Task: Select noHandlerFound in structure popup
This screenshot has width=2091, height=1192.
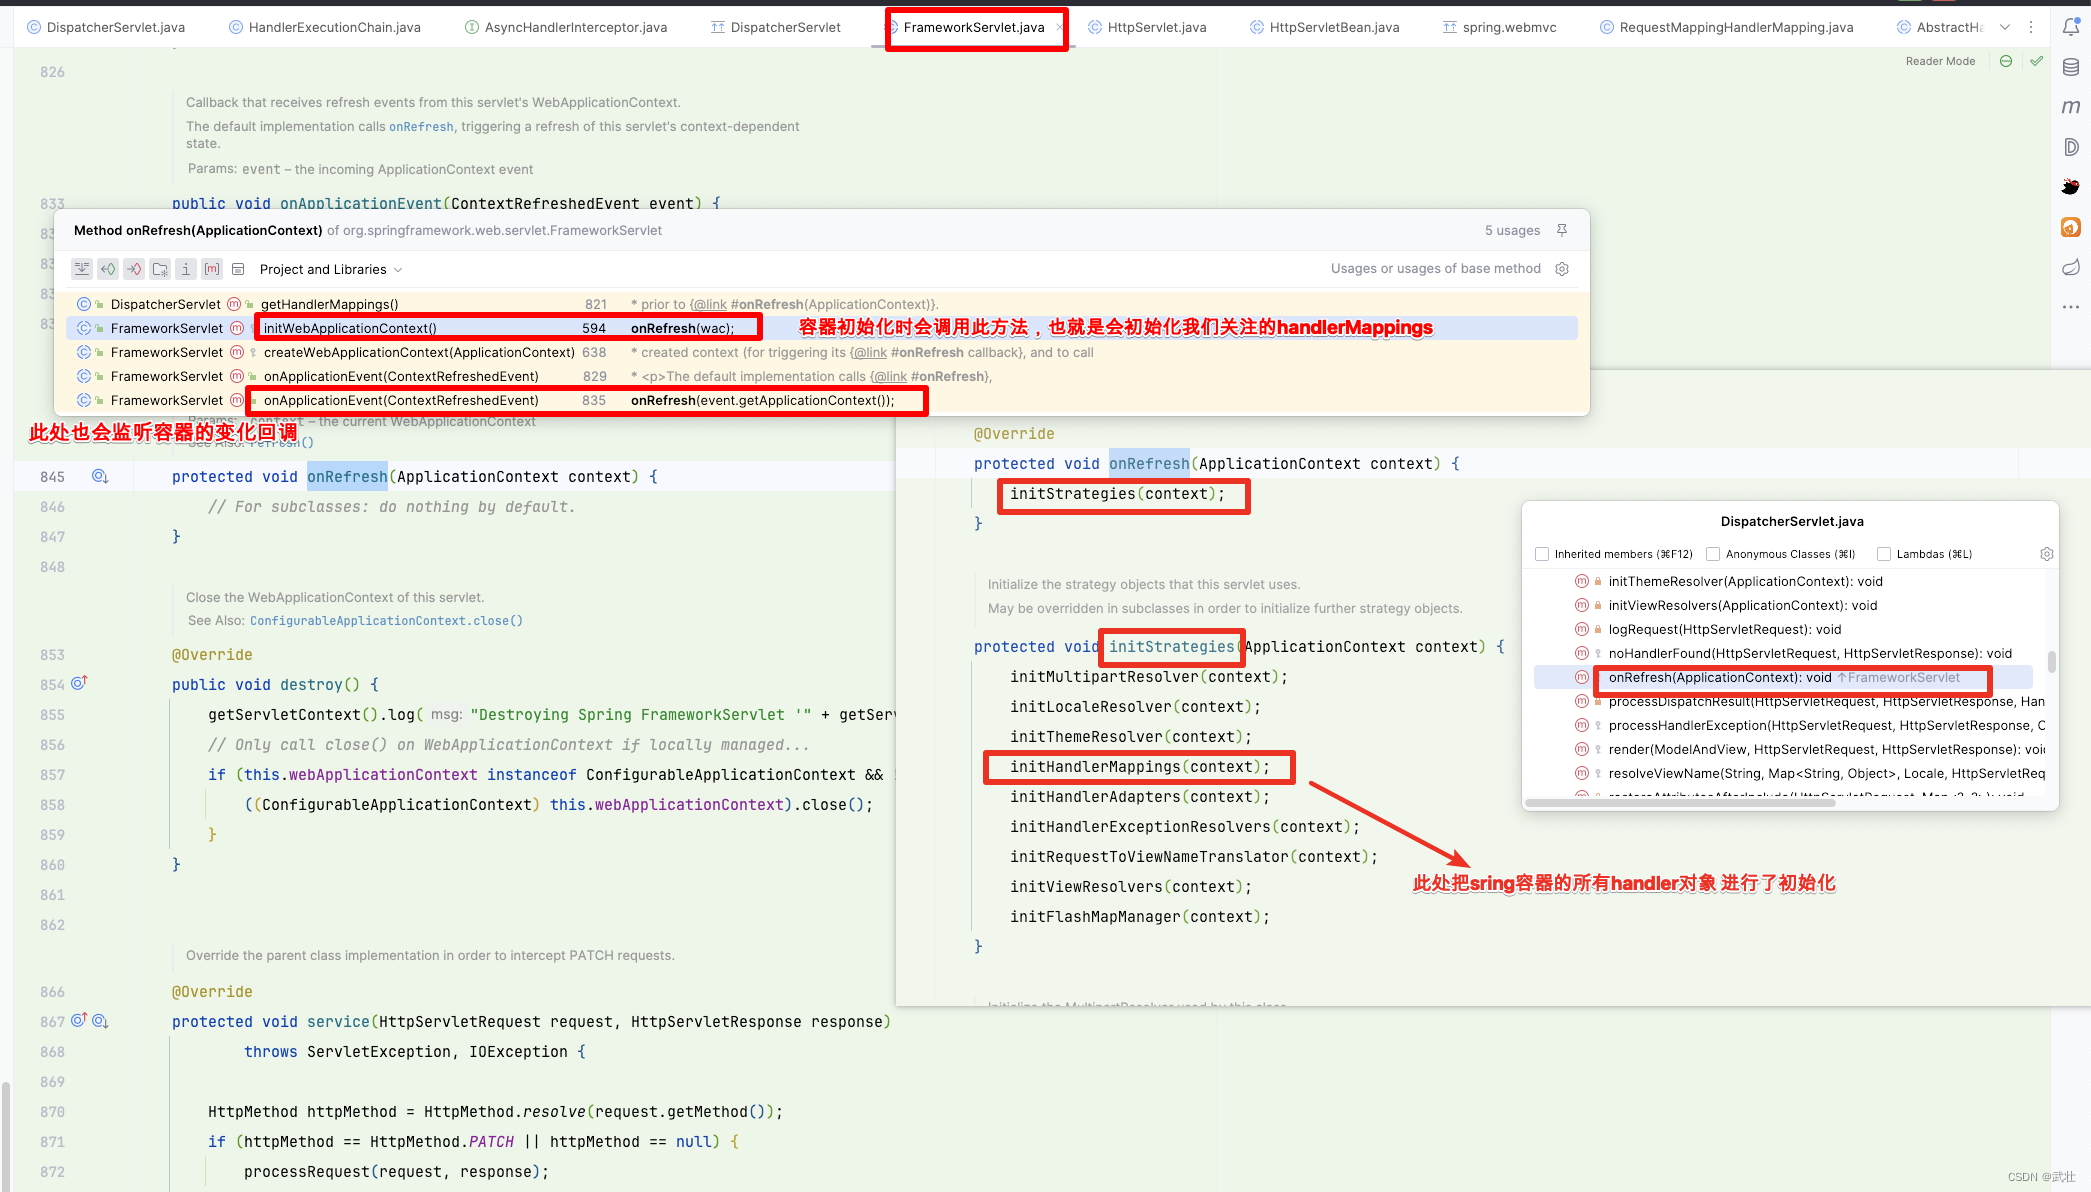Action: [1783, 653]
